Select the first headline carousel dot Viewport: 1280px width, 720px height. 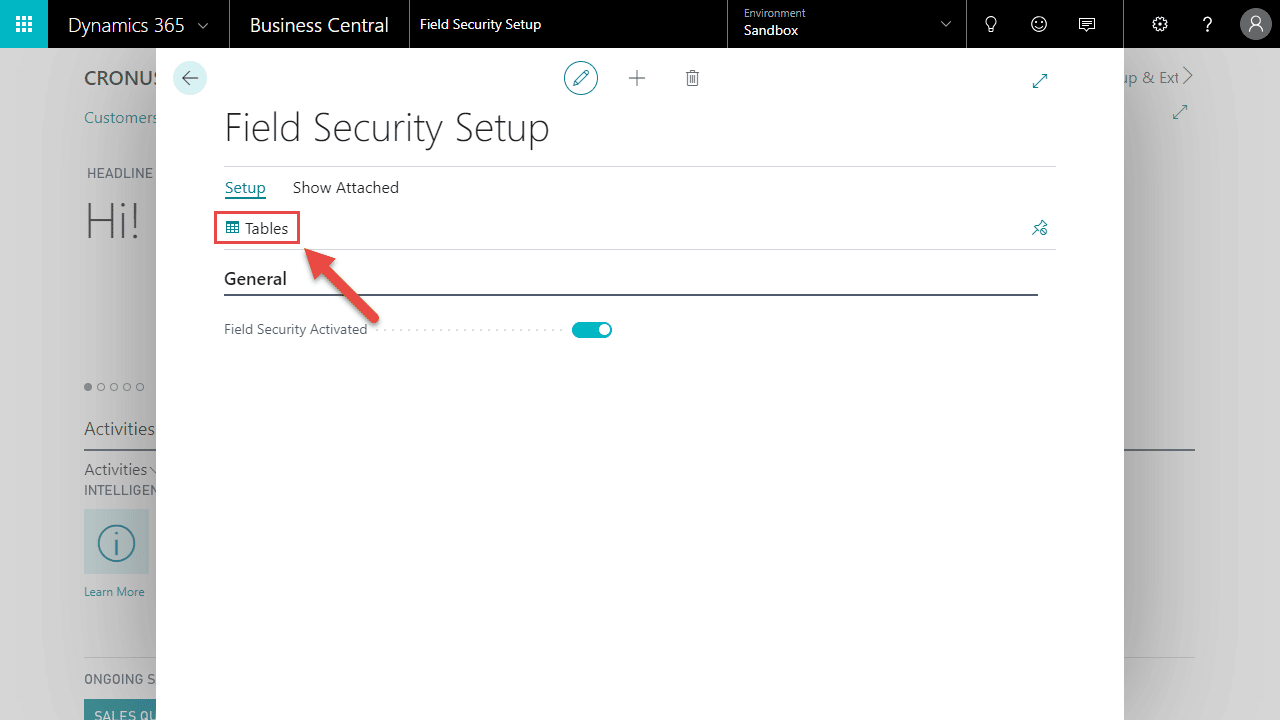(88, 387)
